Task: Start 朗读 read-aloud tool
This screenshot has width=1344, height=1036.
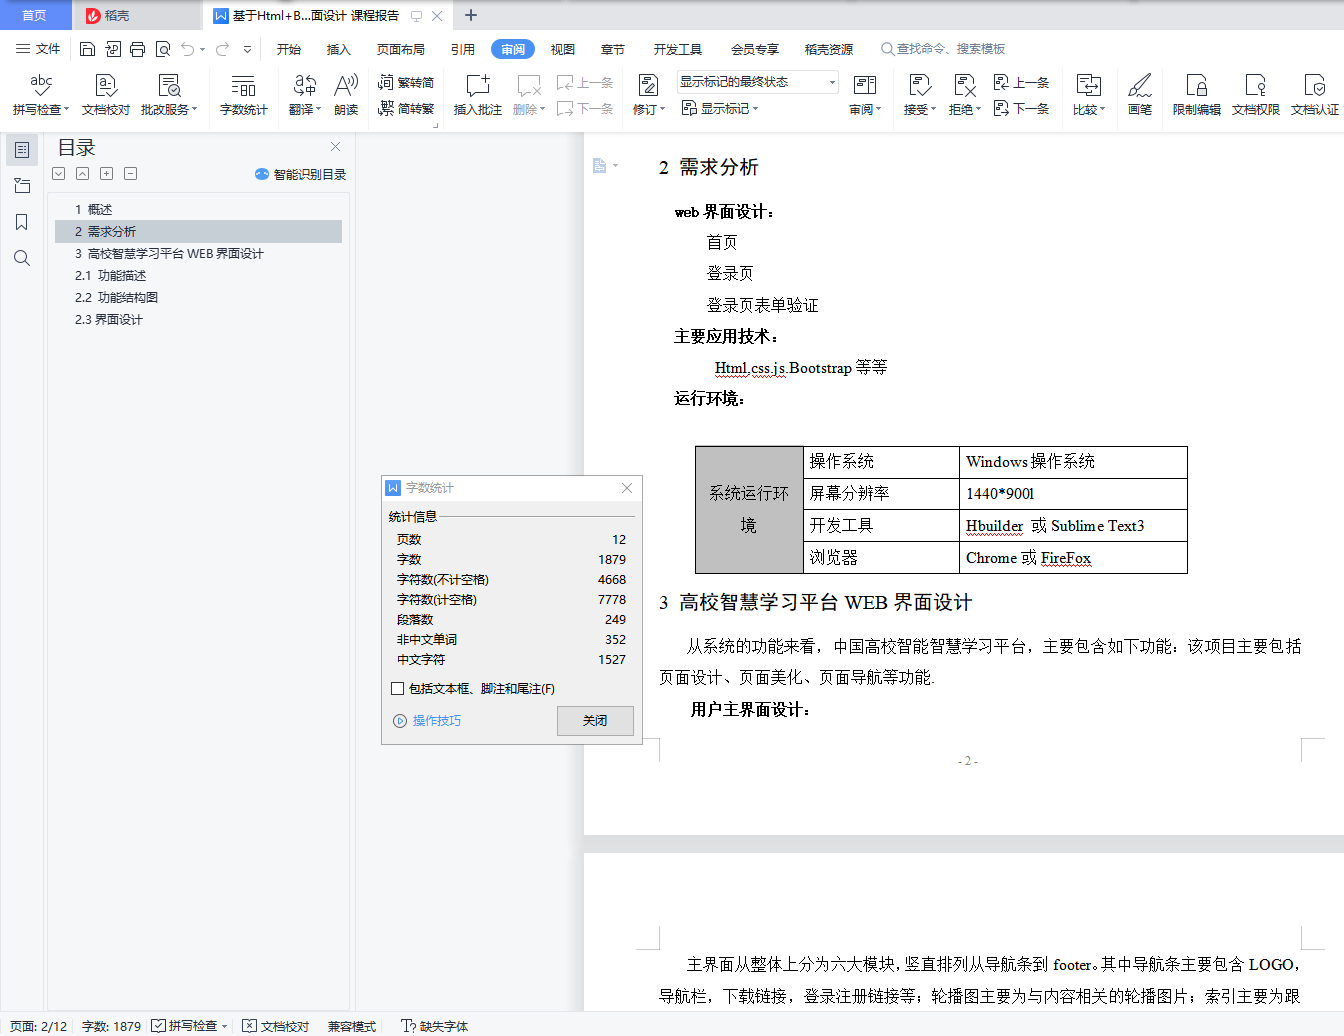Action: click(x=346, y=94)
